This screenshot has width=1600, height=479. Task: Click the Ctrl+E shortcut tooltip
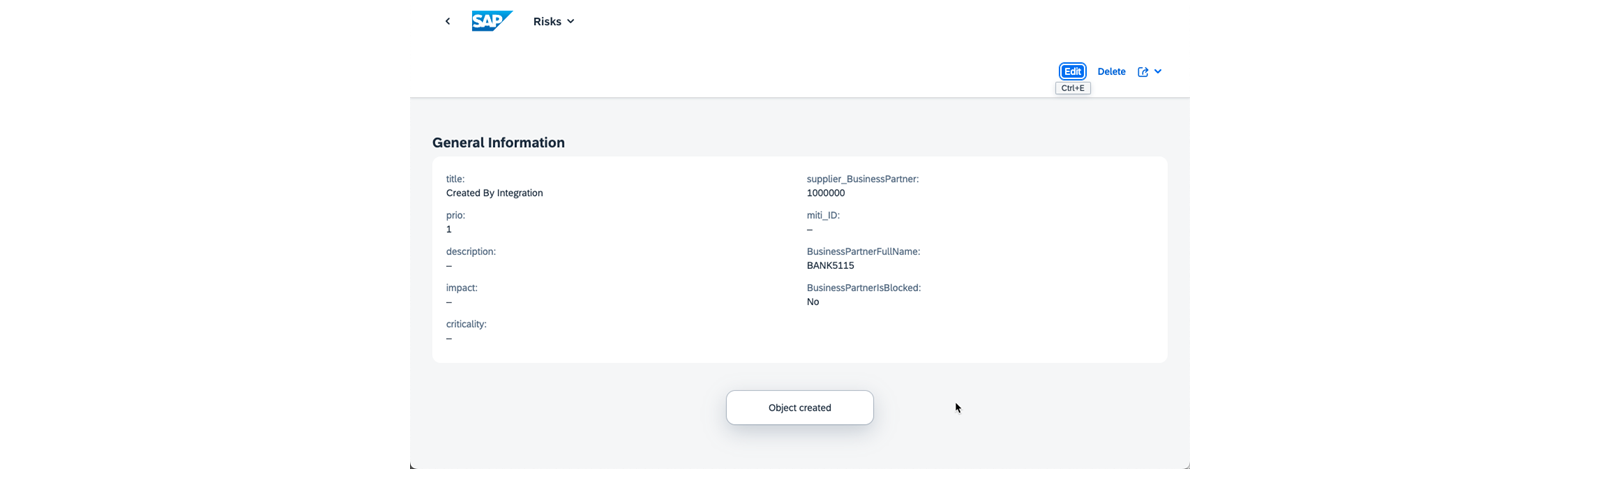click(1073, 88)
